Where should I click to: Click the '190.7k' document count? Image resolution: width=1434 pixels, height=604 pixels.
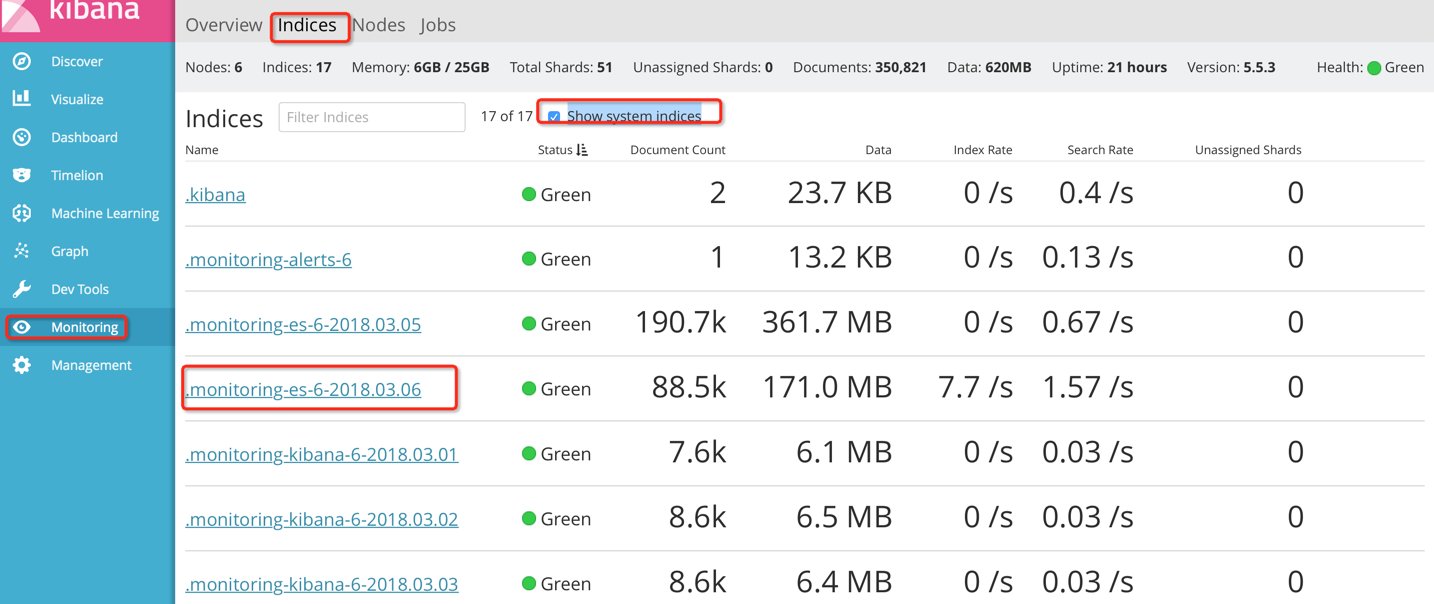681,322
